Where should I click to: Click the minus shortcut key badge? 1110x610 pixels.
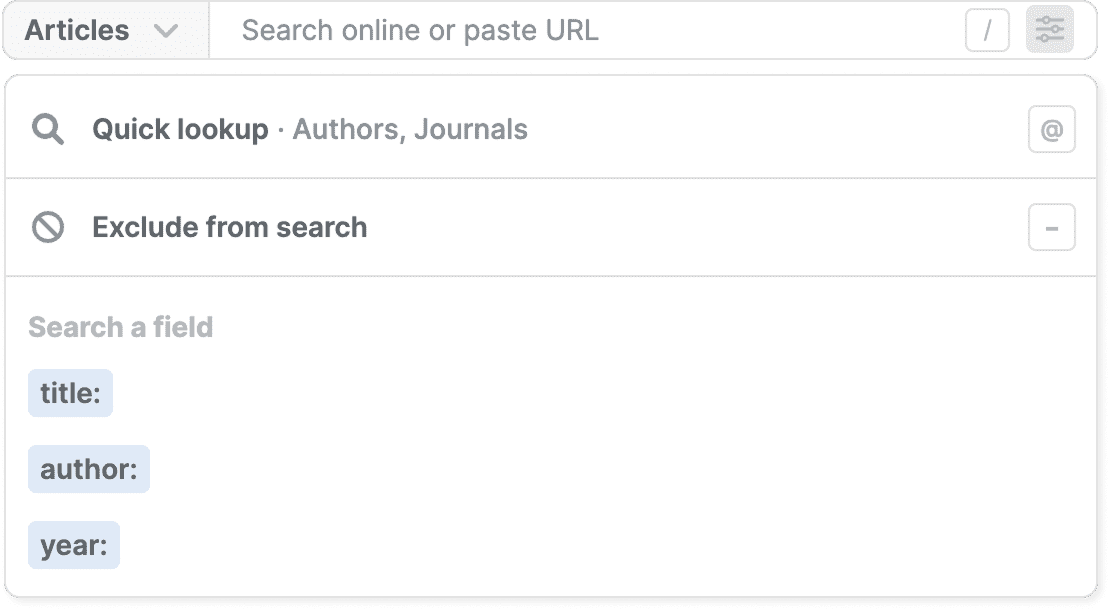click(x=1051, y=228)
